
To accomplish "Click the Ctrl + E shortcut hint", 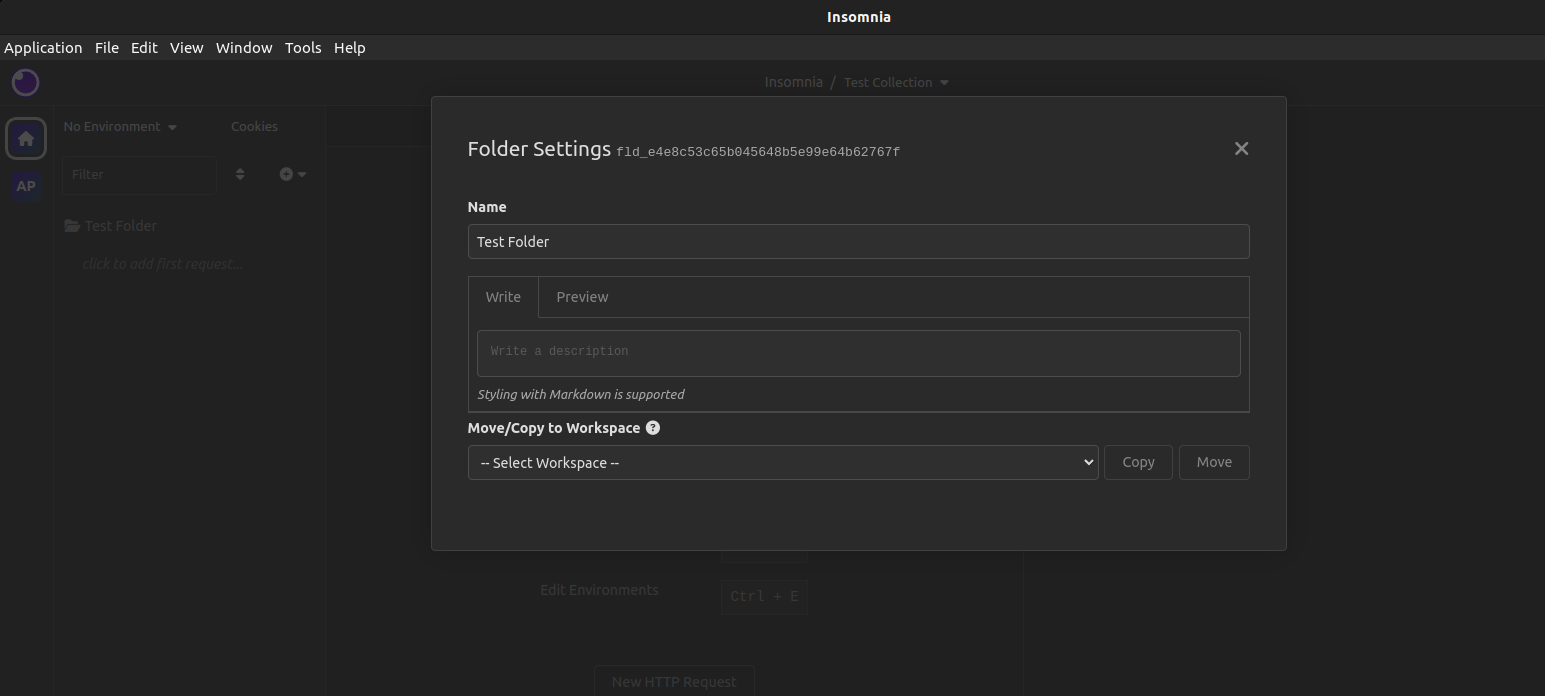I will point(764,596).
